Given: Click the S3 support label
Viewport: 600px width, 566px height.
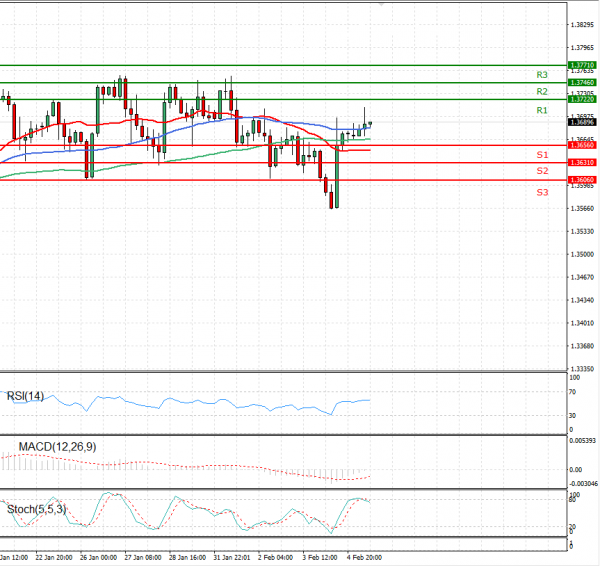Looking at the screenshot, I should coord(542,192).
